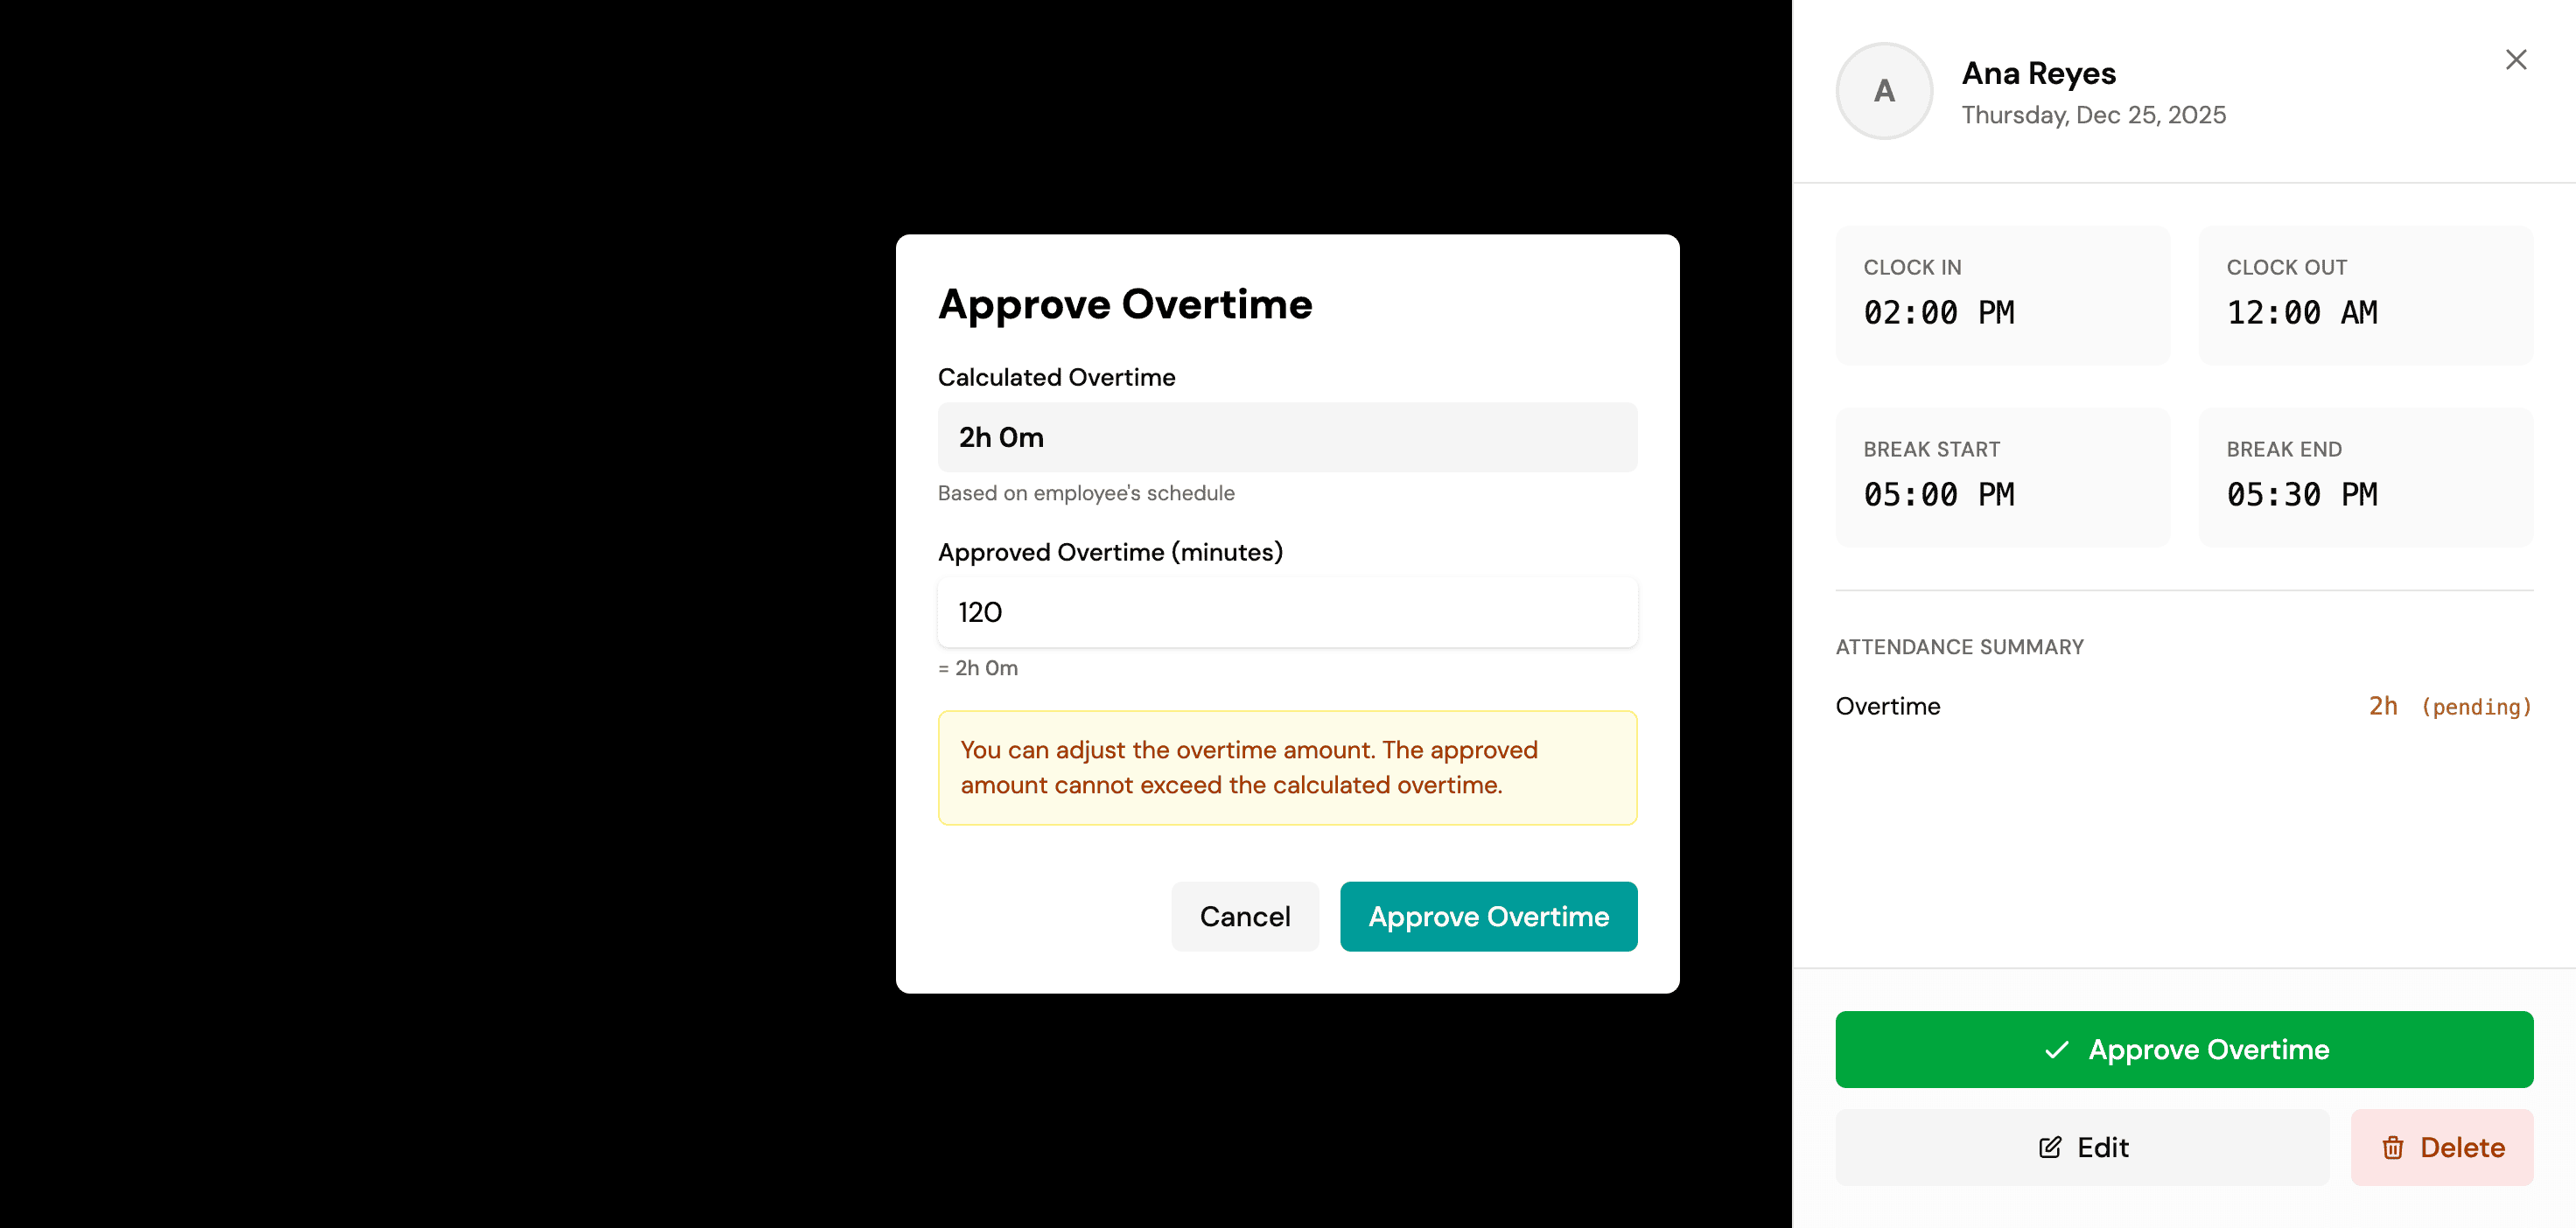Click the Attendance Summary section heading
This screenshot has height=1228, width=2576.
1960,646
